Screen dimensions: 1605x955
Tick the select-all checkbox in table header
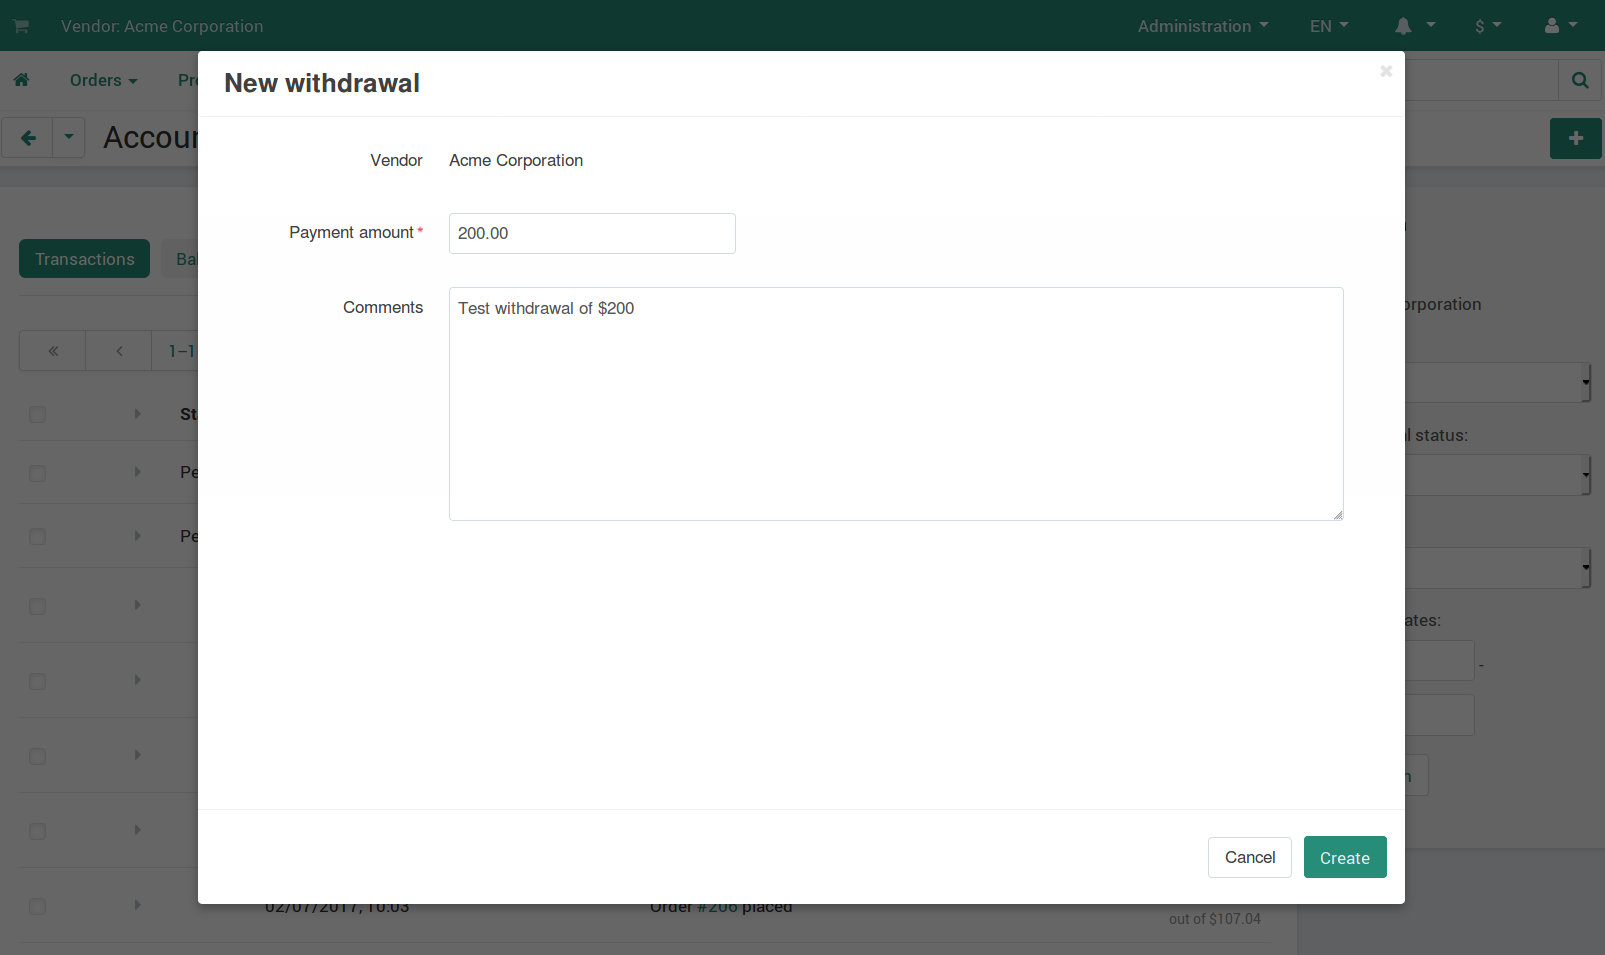point(38,414)
